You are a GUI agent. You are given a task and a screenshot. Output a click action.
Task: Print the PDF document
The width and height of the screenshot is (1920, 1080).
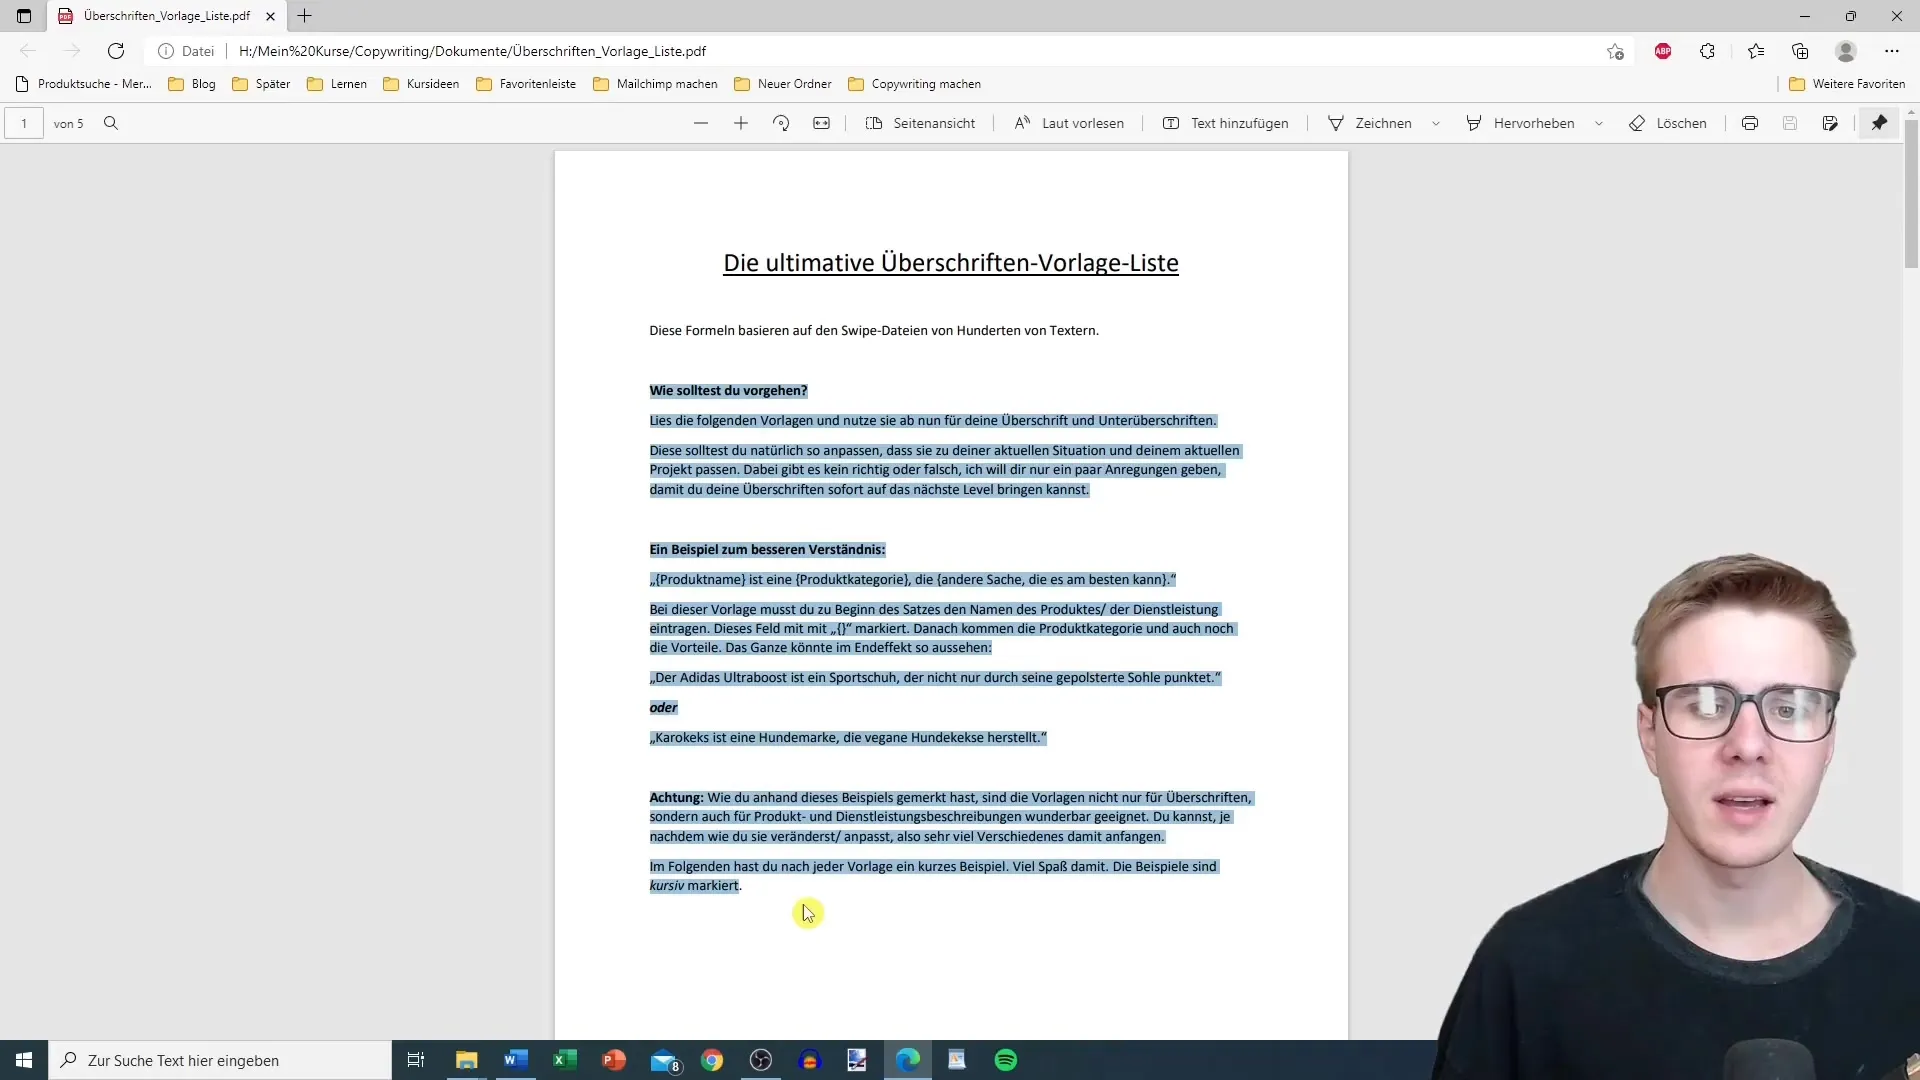click(x=1750, y=123)
